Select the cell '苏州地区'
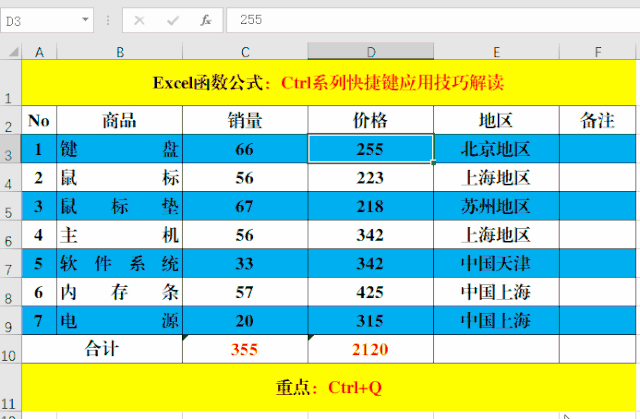Screen dimensions: 640x419 tap(496, 206)
